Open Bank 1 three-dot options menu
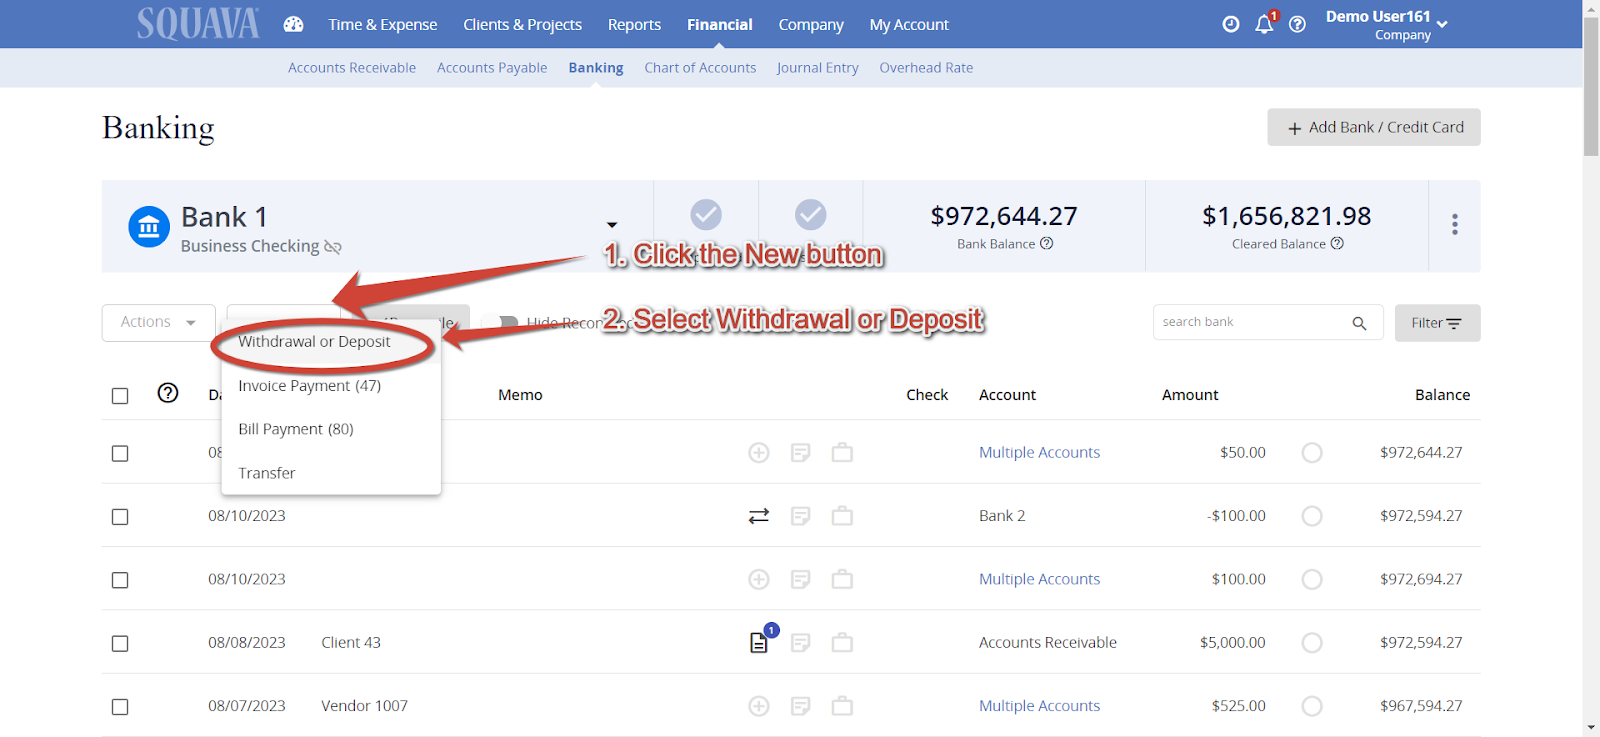The image size is (1600, 737). point(1455,225)
